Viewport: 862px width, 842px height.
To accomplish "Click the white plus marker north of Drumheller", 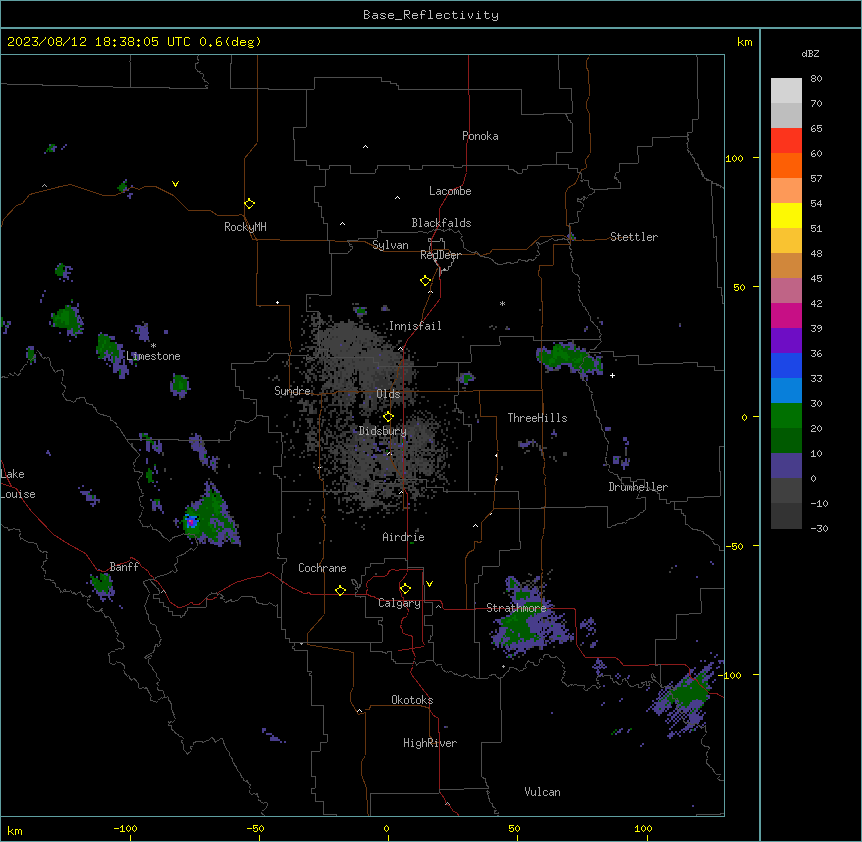I will click(x=612, y=375).
